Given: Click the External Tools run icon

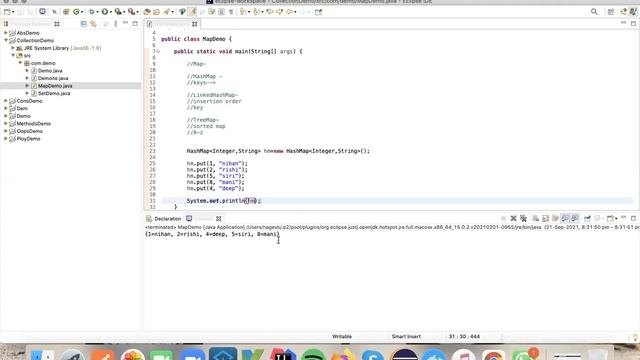Looking at the screenshot, I should click(131, 12).
